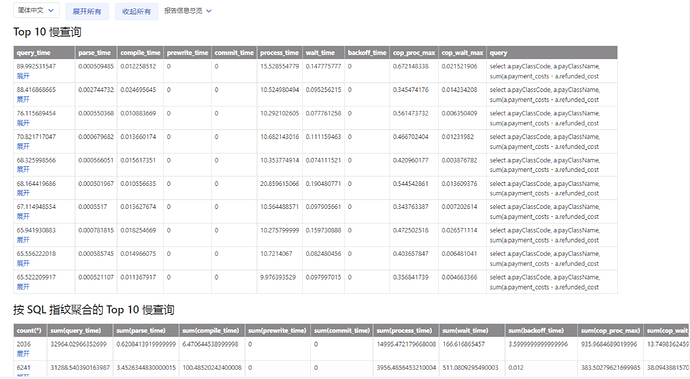Screen dimensions: 690x379
Task: Click the prewrite_time column header
Action: (187, 52)
